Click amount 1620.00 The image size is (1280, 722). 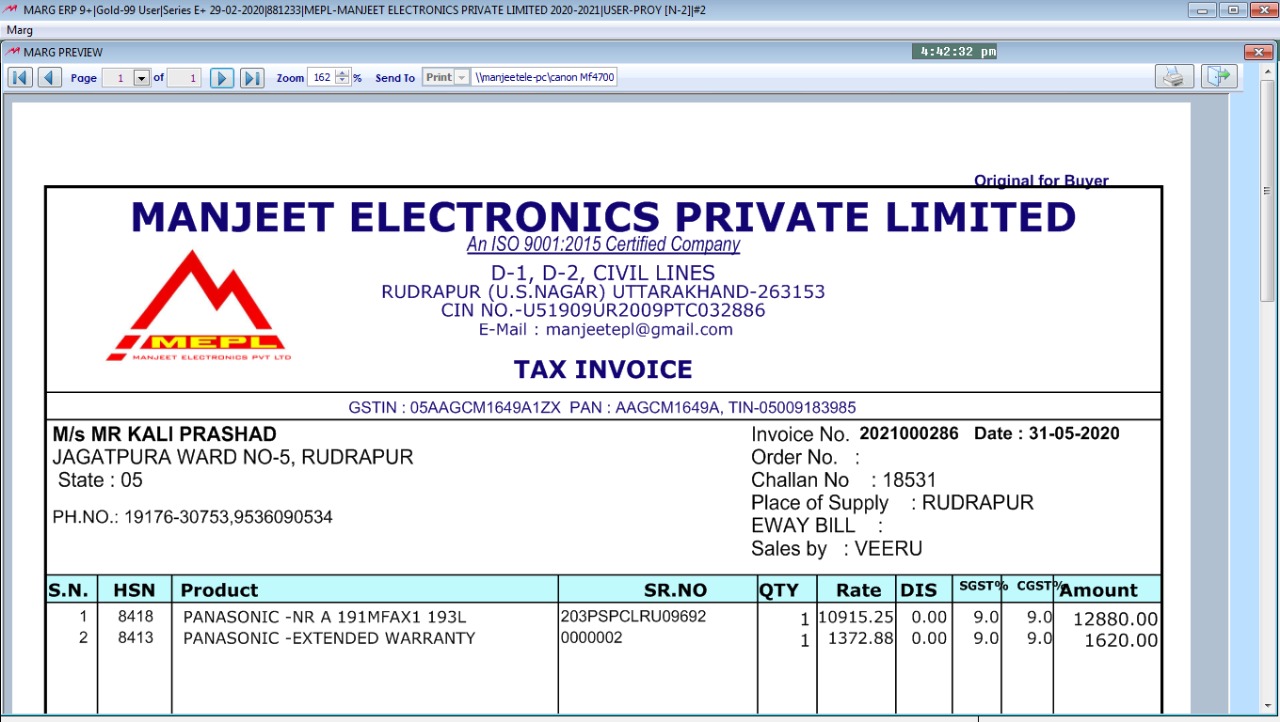[1121, 640]
